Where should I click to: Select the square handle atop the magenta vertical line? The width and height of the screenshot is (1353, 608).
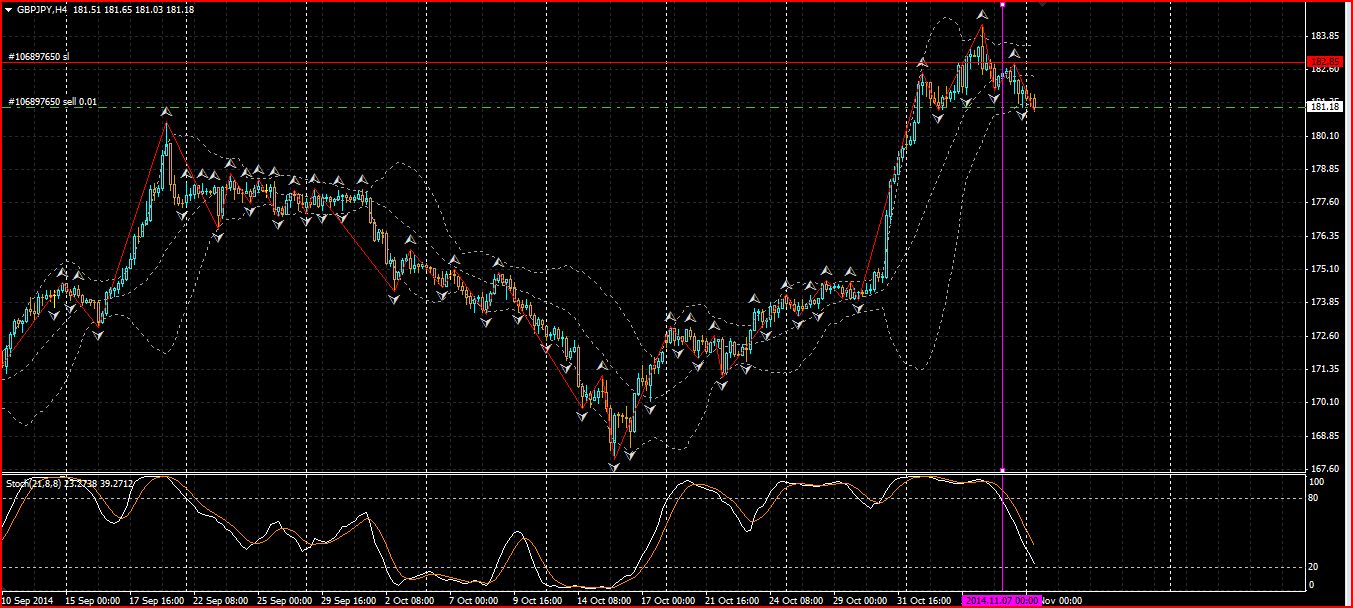(x=1002, y=4)
